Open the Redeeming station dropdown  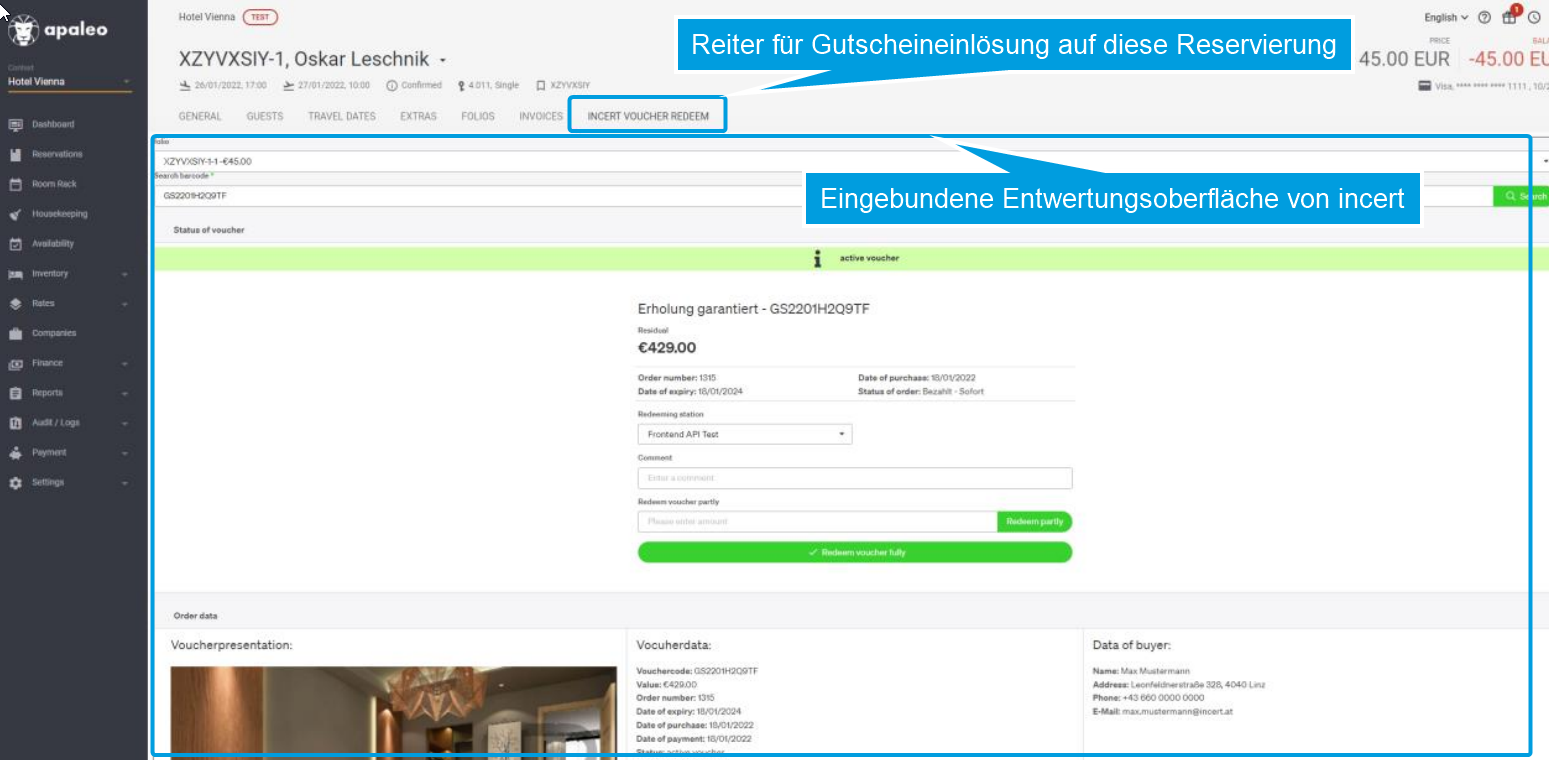745,435
